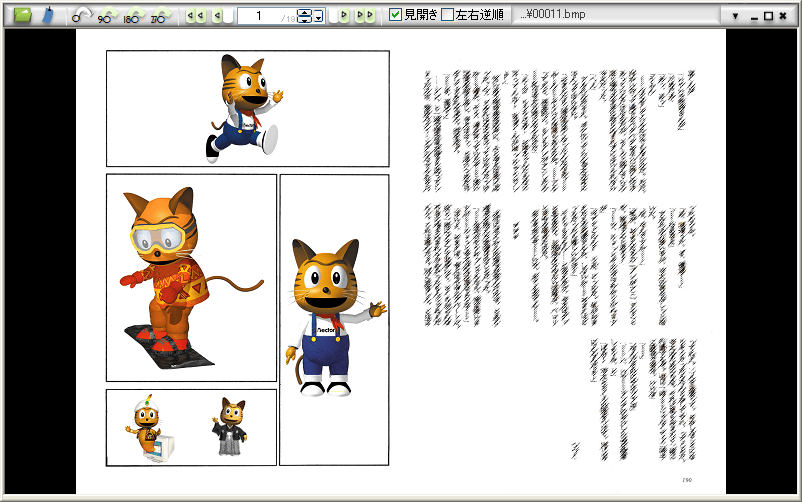Click the page number input field
This screenshot has width=802, height=502.
(x=266, y=16)
